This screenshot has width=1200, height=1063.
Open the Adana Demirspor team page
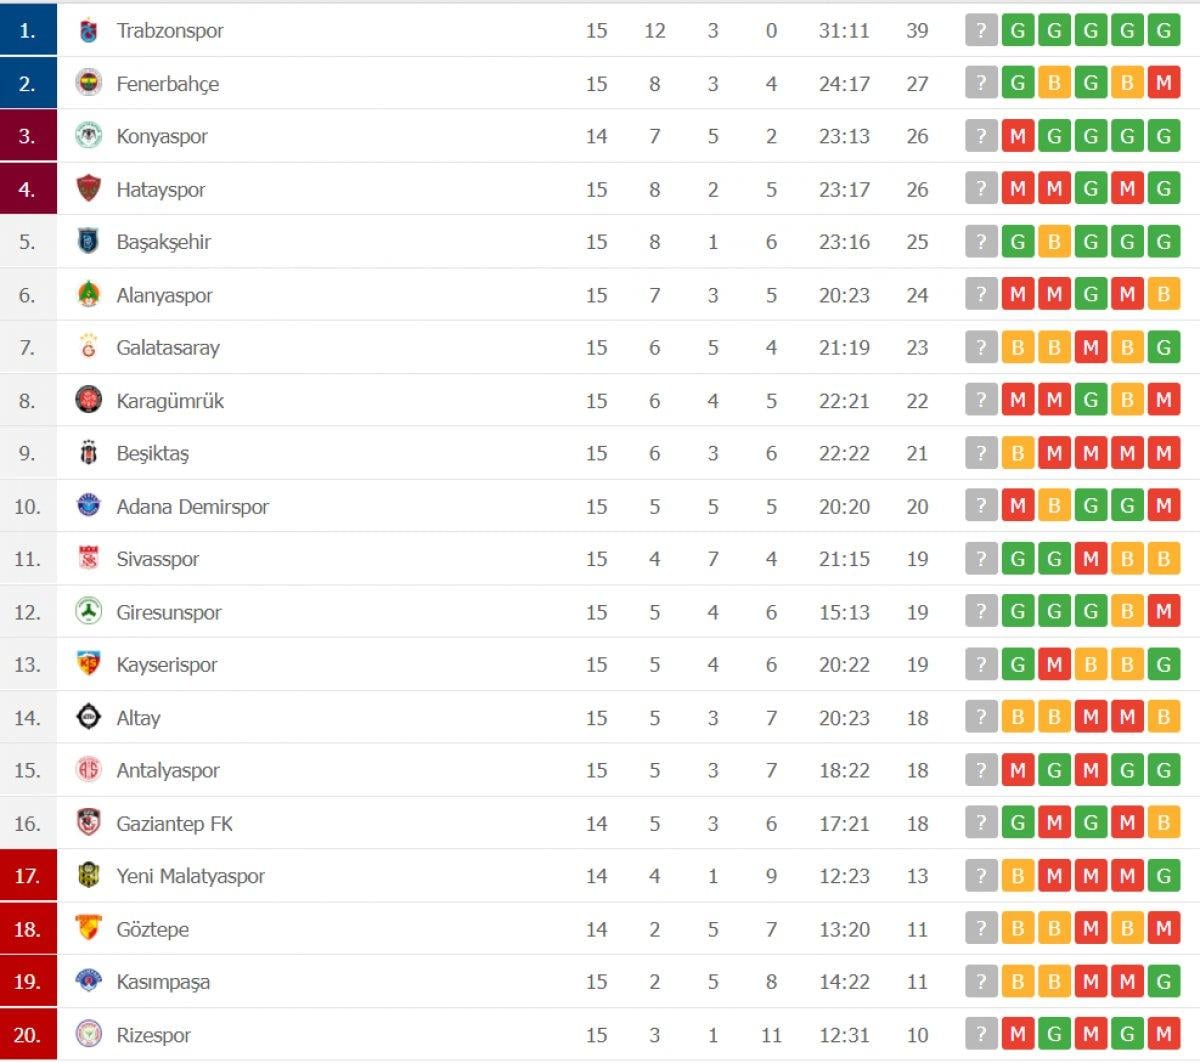192,506
